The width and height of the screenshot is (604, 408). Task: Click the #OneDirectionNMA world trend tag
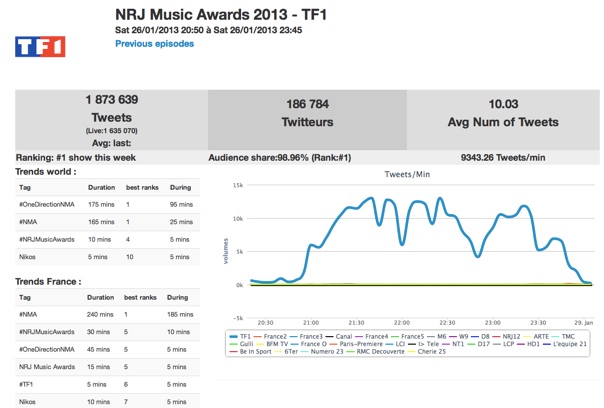(x=47, y=204)
